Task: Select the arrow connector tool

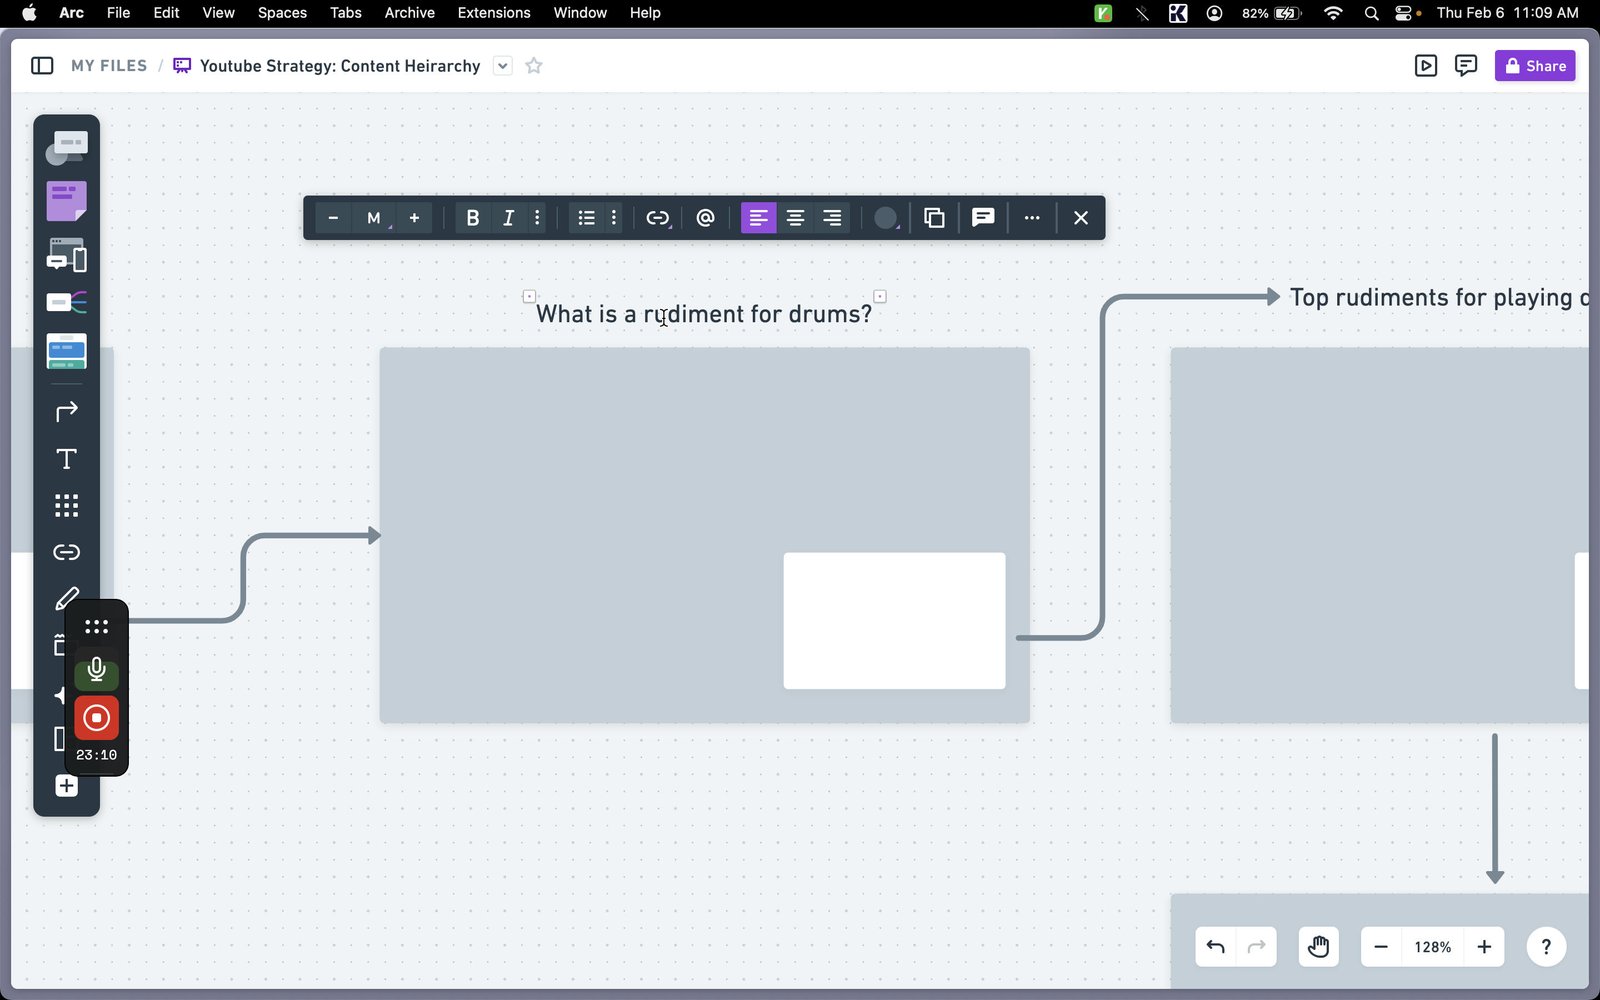Action: click(66, 411)
